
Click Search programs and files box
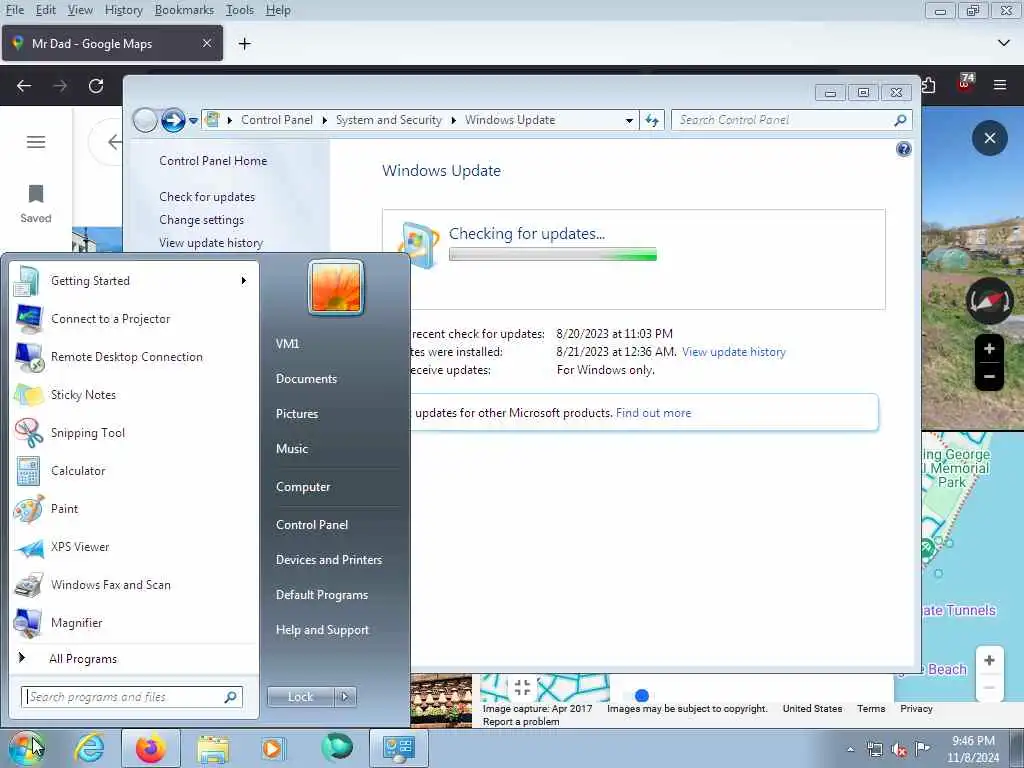coord(131,697)
